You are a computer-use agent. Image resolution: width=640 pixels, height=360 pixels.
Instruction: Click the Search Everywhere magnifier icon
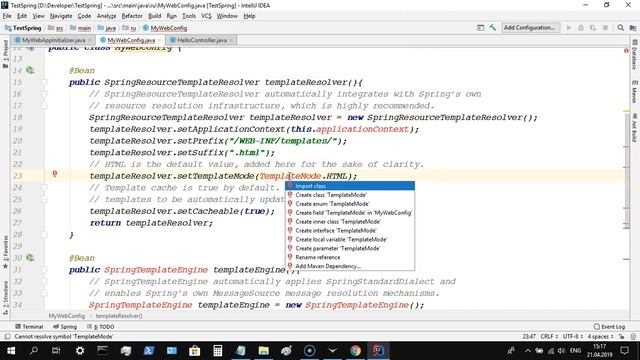620,28
